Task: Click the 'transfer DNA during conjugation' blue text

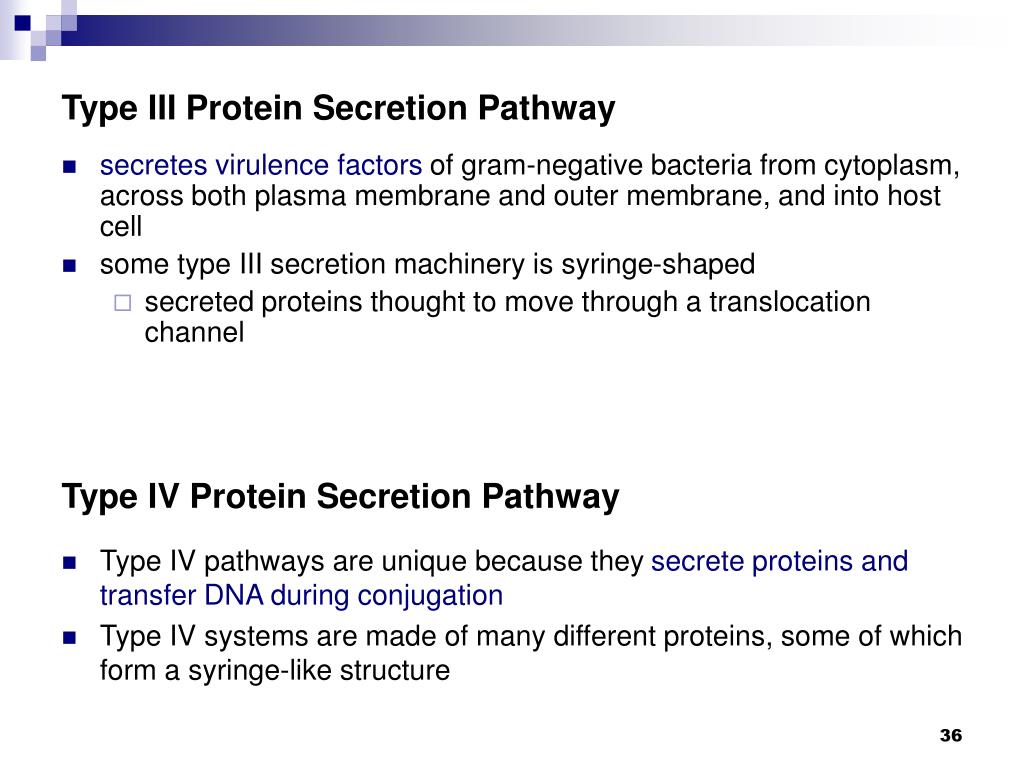Action: coord(301,596)
